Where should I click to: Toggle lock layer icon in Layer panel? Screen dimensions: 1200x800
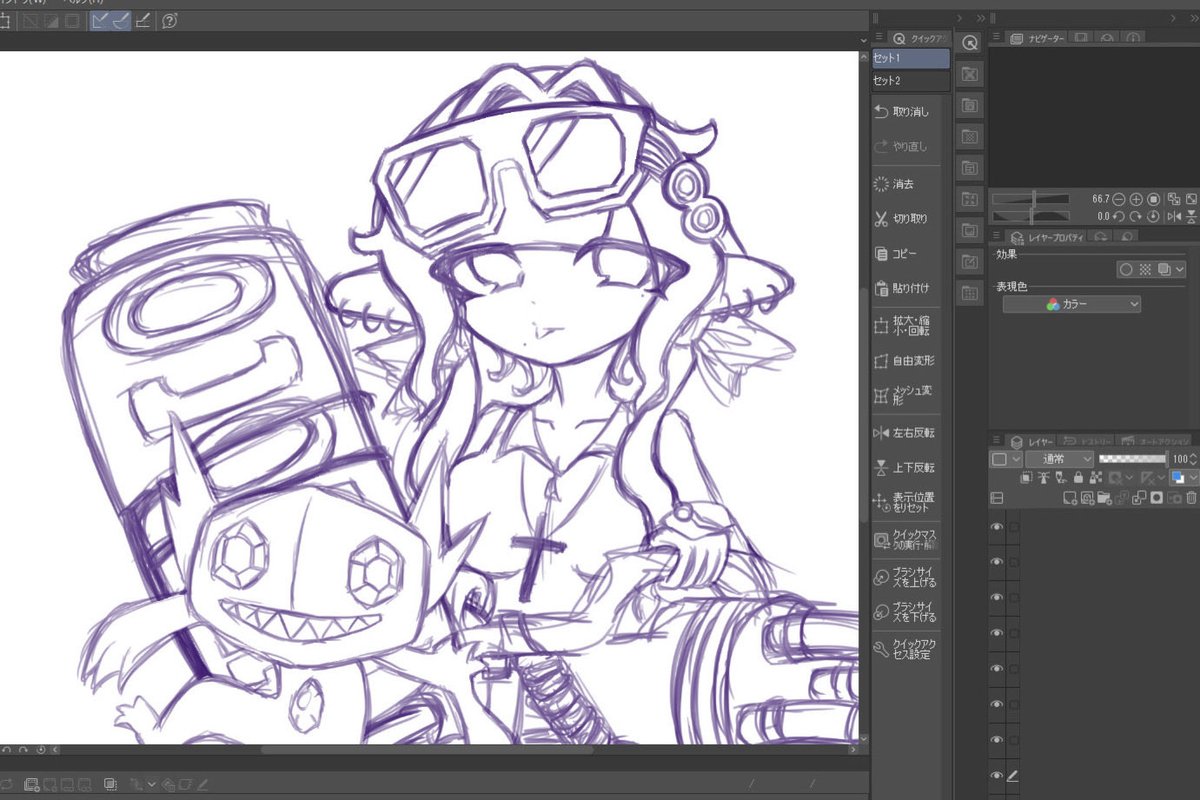point(1078,478)
